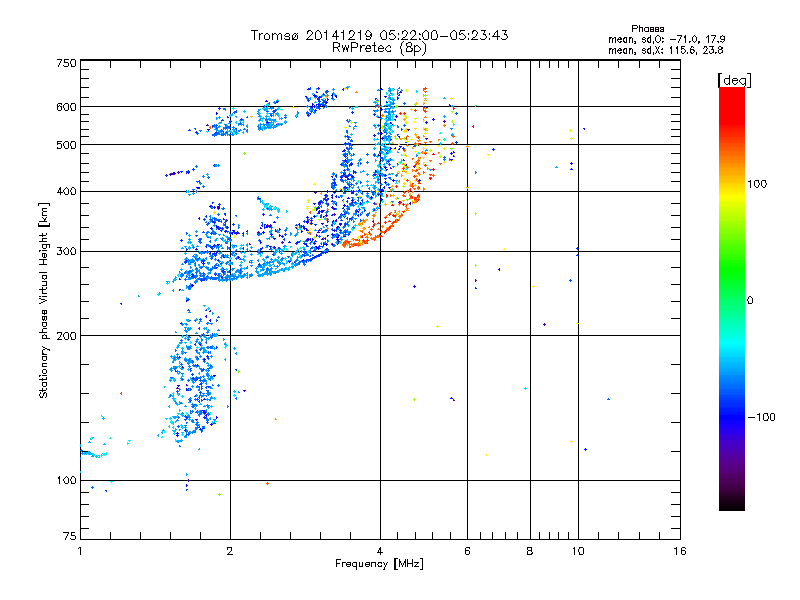The height and width of the screenshot is (600, 800).
Task: Click the y-axis tick label '750'
Action: coord(66,63)
